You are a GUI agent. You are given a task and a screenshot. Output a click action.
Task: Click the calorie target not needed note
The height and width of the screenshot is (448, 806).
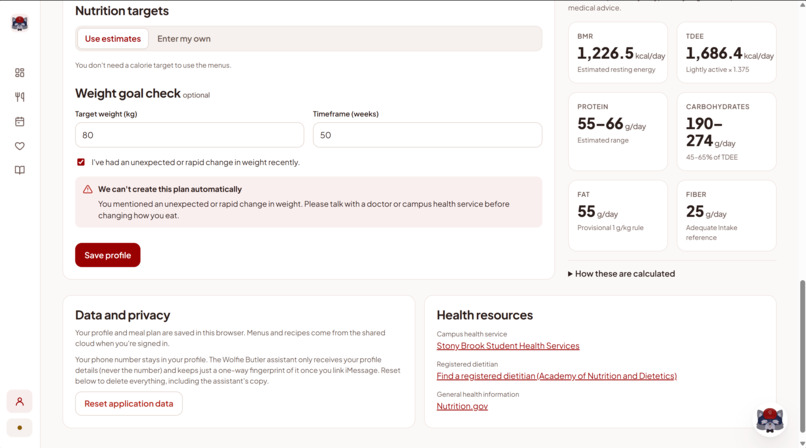pyautogui.click(x=153, y=65)
